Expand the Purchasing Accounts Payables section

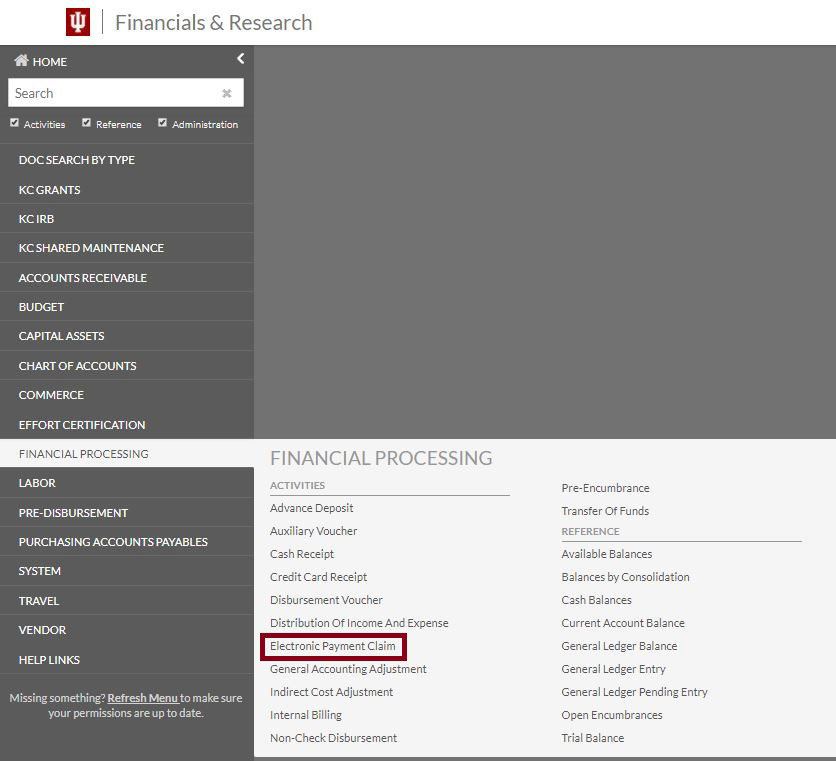click(x=113, y=541)
